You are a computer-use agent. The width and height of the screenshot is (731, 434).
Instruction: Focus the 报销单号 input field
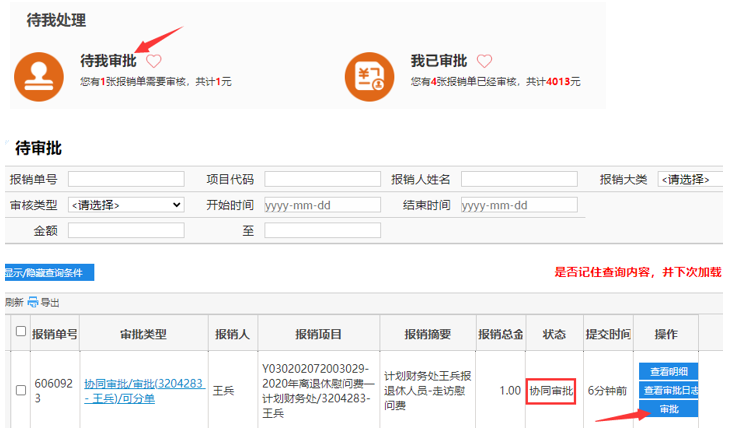click(x=126, y=179)
